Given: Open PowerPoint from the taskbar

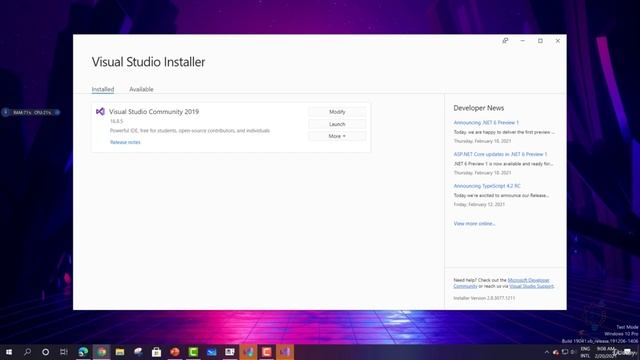Looking at the screenshot, I should coord(175,352).
